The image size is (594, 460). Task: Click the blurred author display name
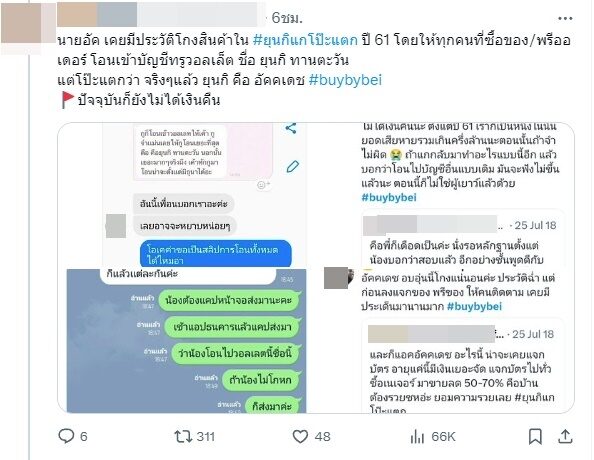tap(157, 15)
